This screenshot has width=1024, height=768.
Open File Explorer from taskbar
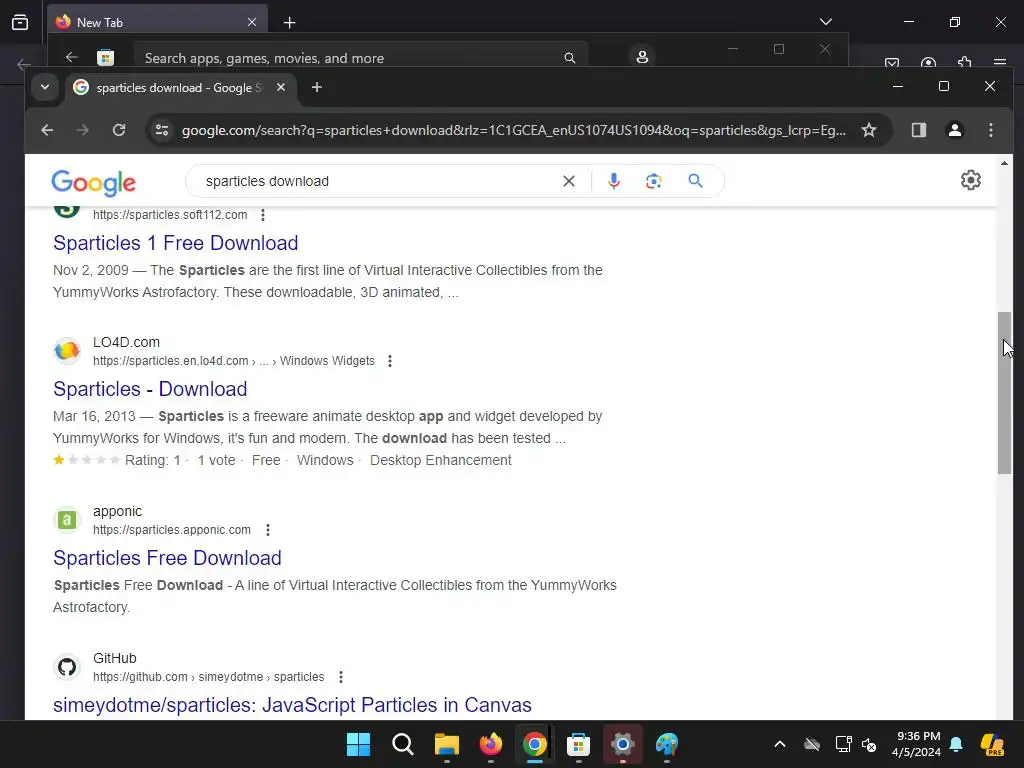coord(447,744)
